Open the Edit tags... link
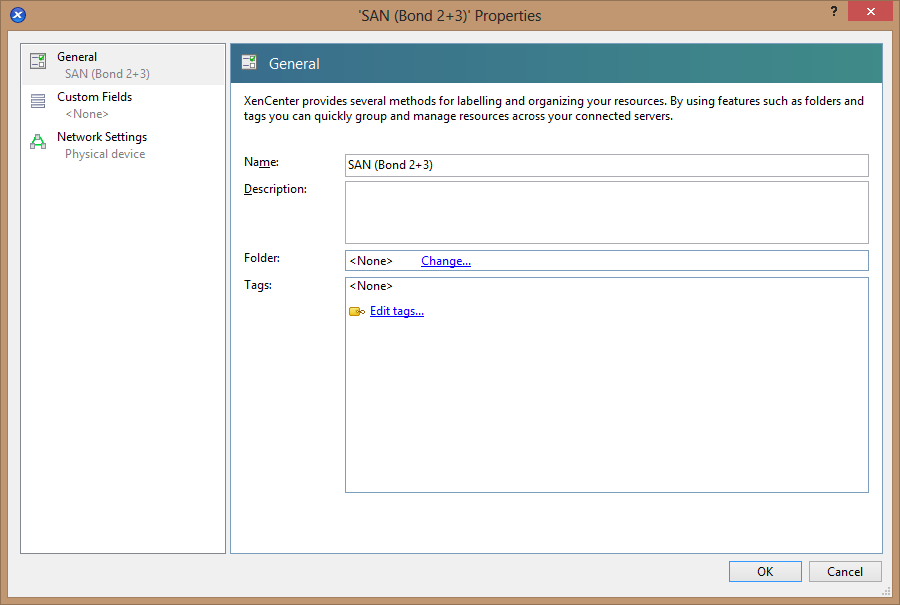This screenshot has height=605, width=900. point(396,311)
